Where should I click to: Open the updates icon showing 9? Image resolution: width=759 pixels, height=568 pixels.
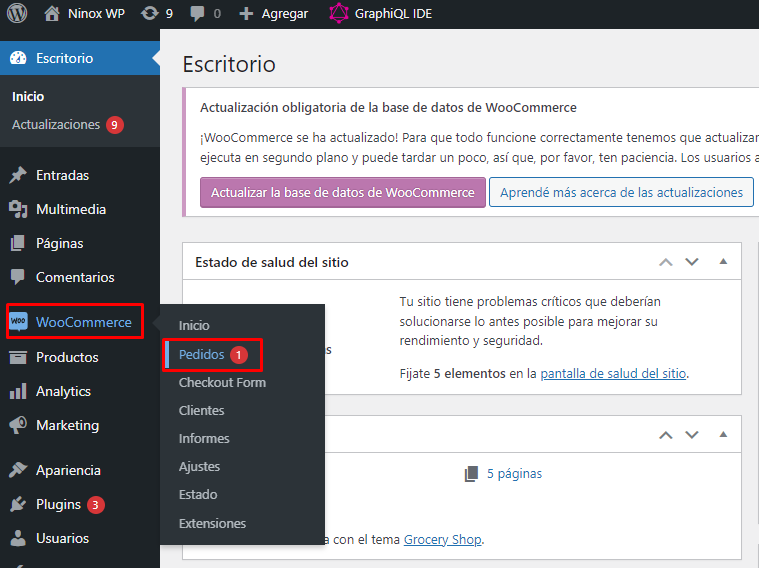point(150,13)
